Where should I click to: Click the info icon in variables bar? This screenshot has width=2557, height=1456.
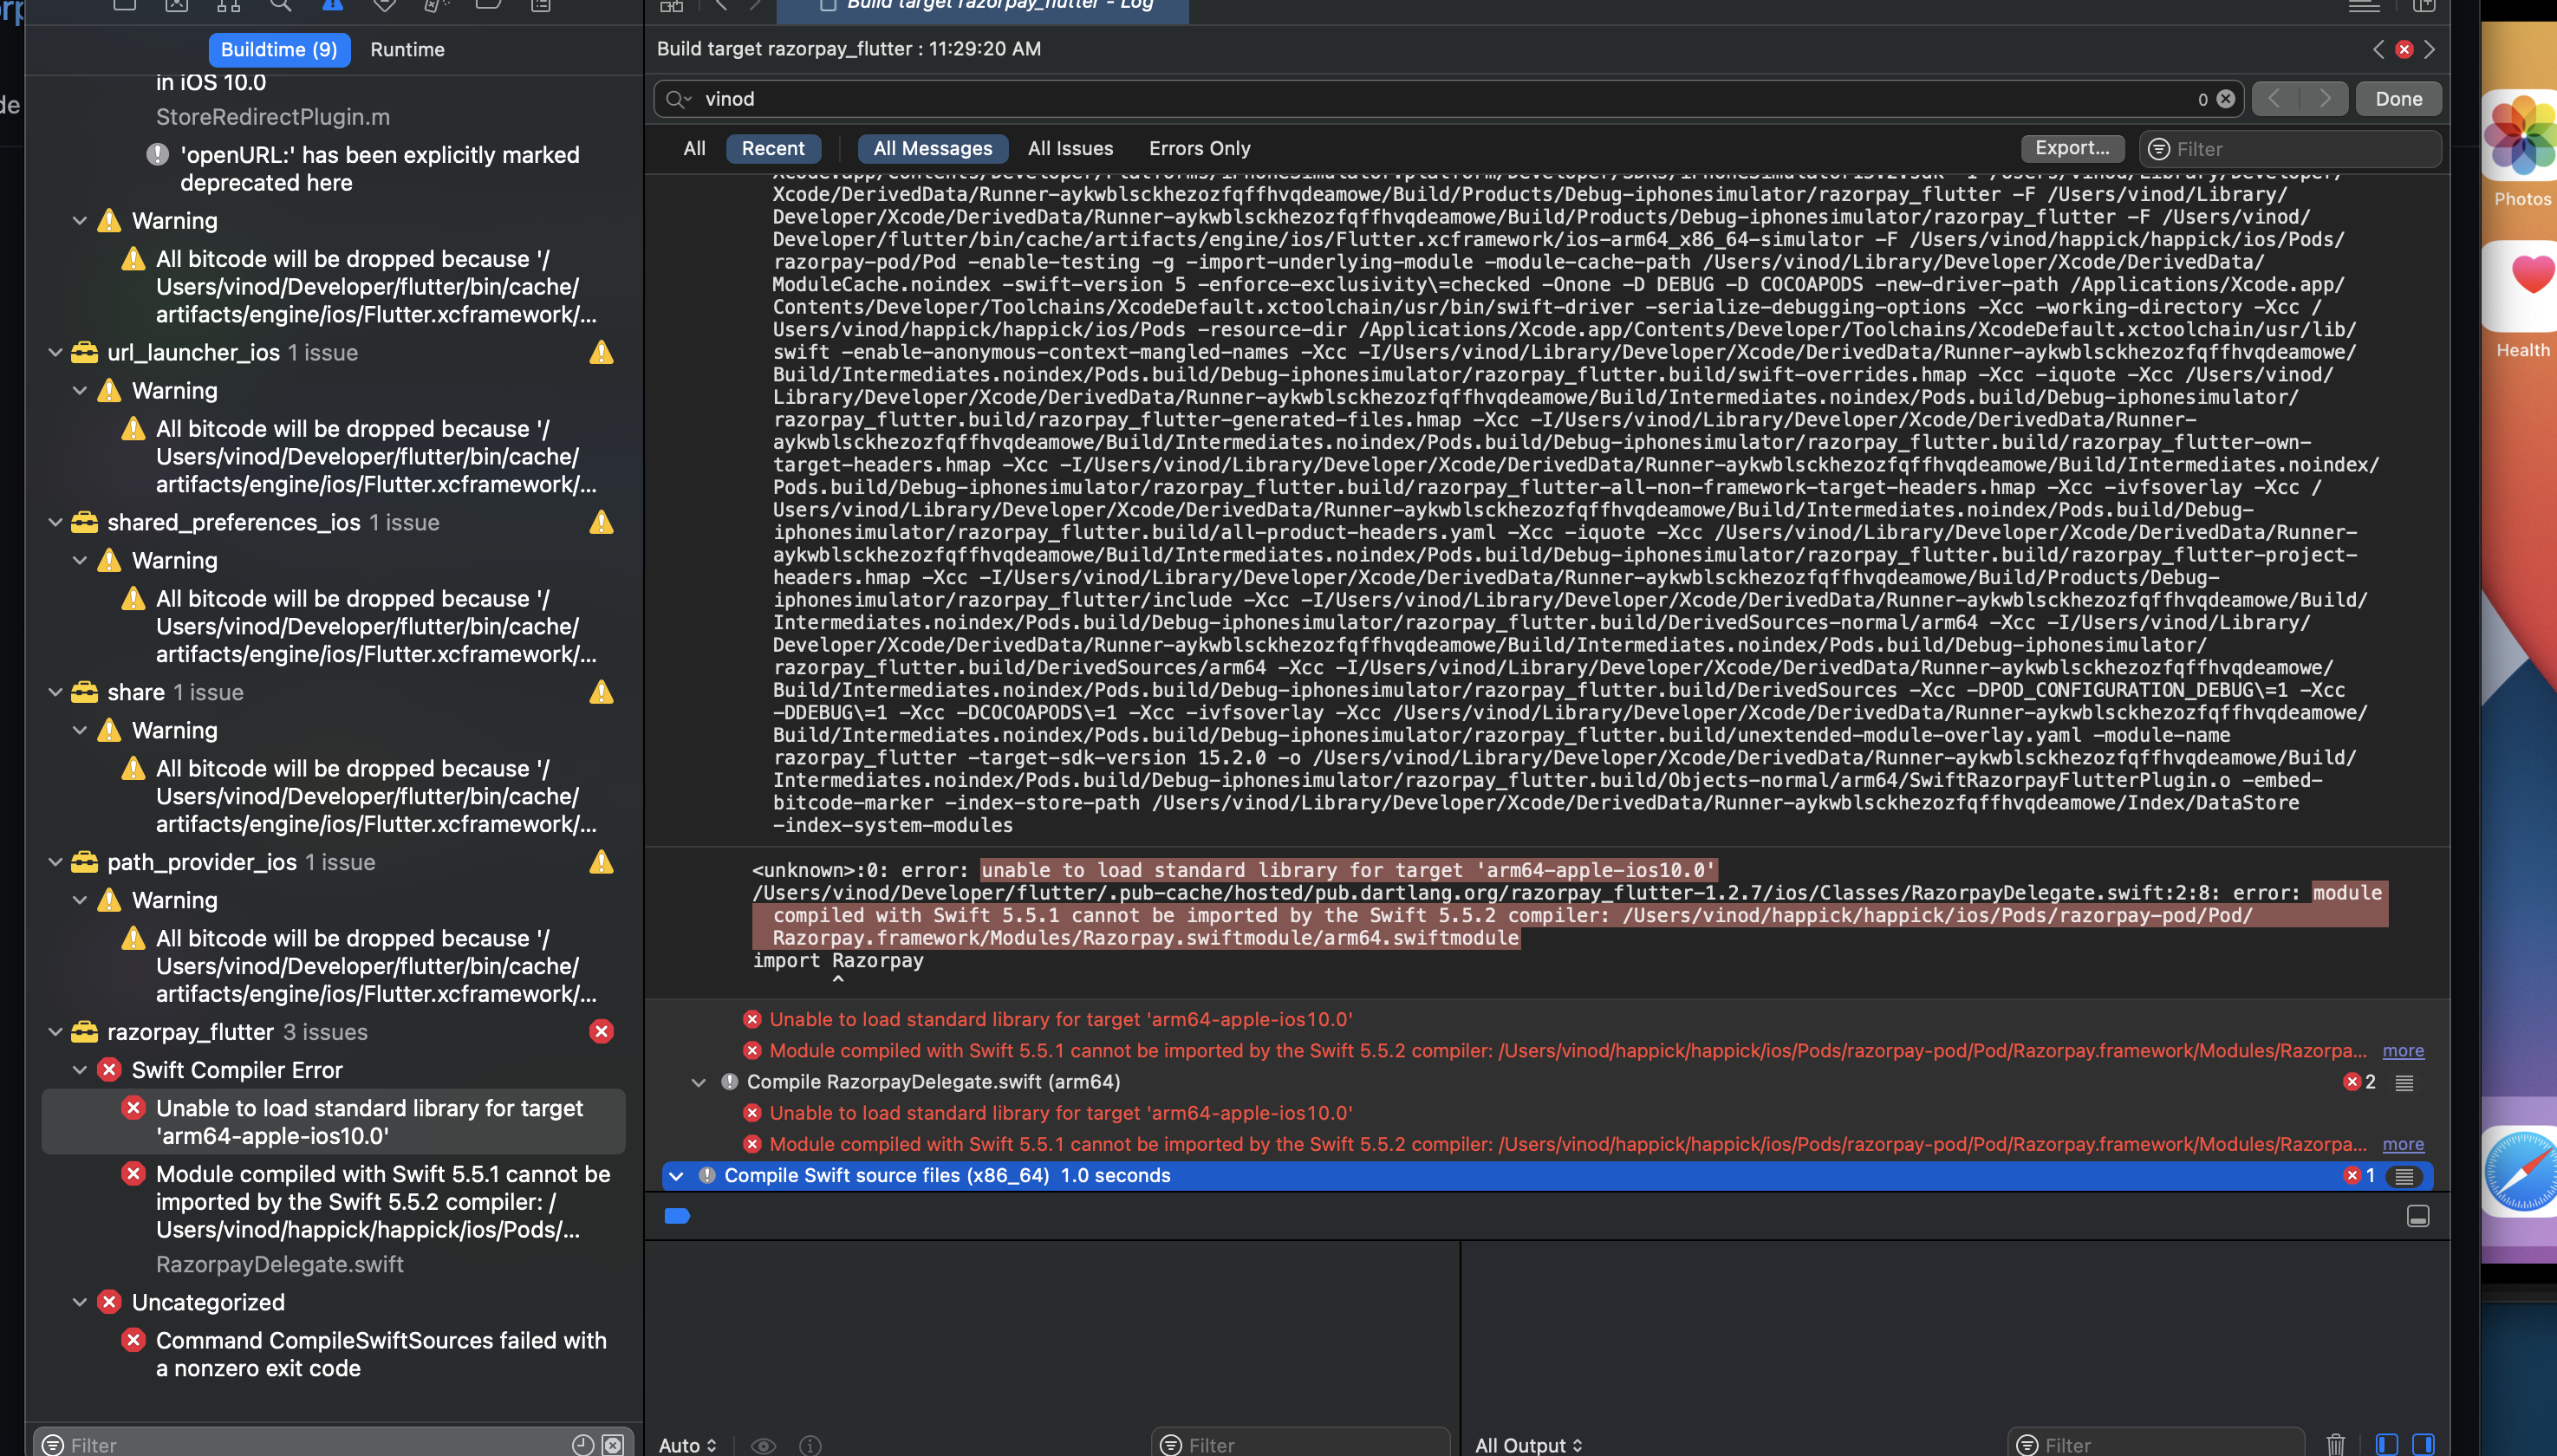[810, 1445]
